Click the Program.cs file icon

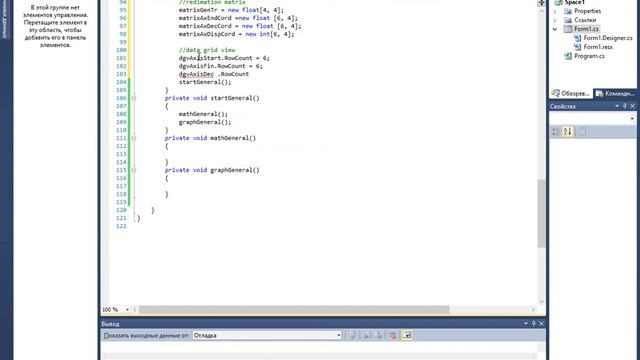click(x=568, y=56)
